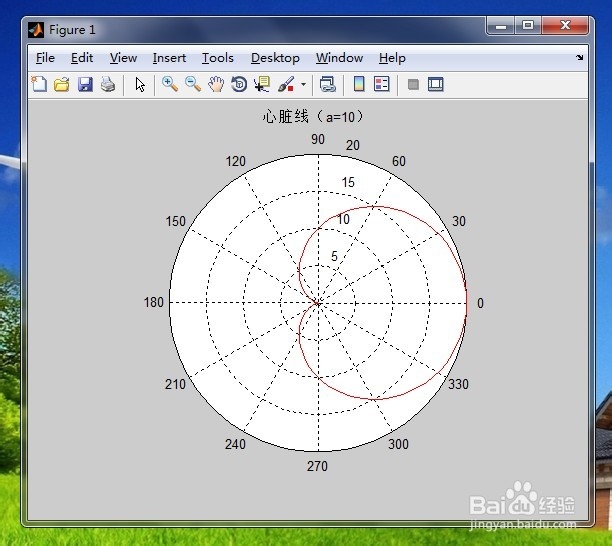Activate the Zoom In magnifier tool
Image resolution: width=612 pixels, height=546 pixels.
[170, 84]
